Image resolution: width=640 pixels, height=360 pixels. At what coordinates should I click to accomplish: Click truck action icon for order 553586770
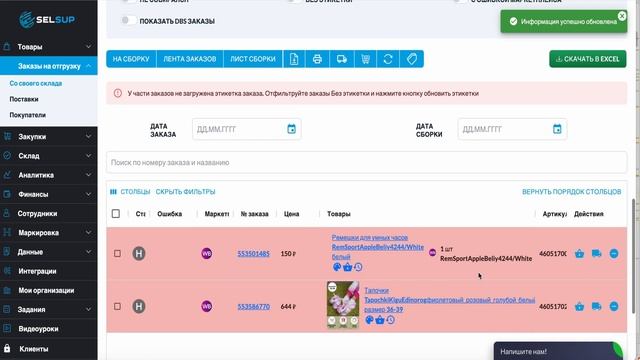[x=596, y=307]
